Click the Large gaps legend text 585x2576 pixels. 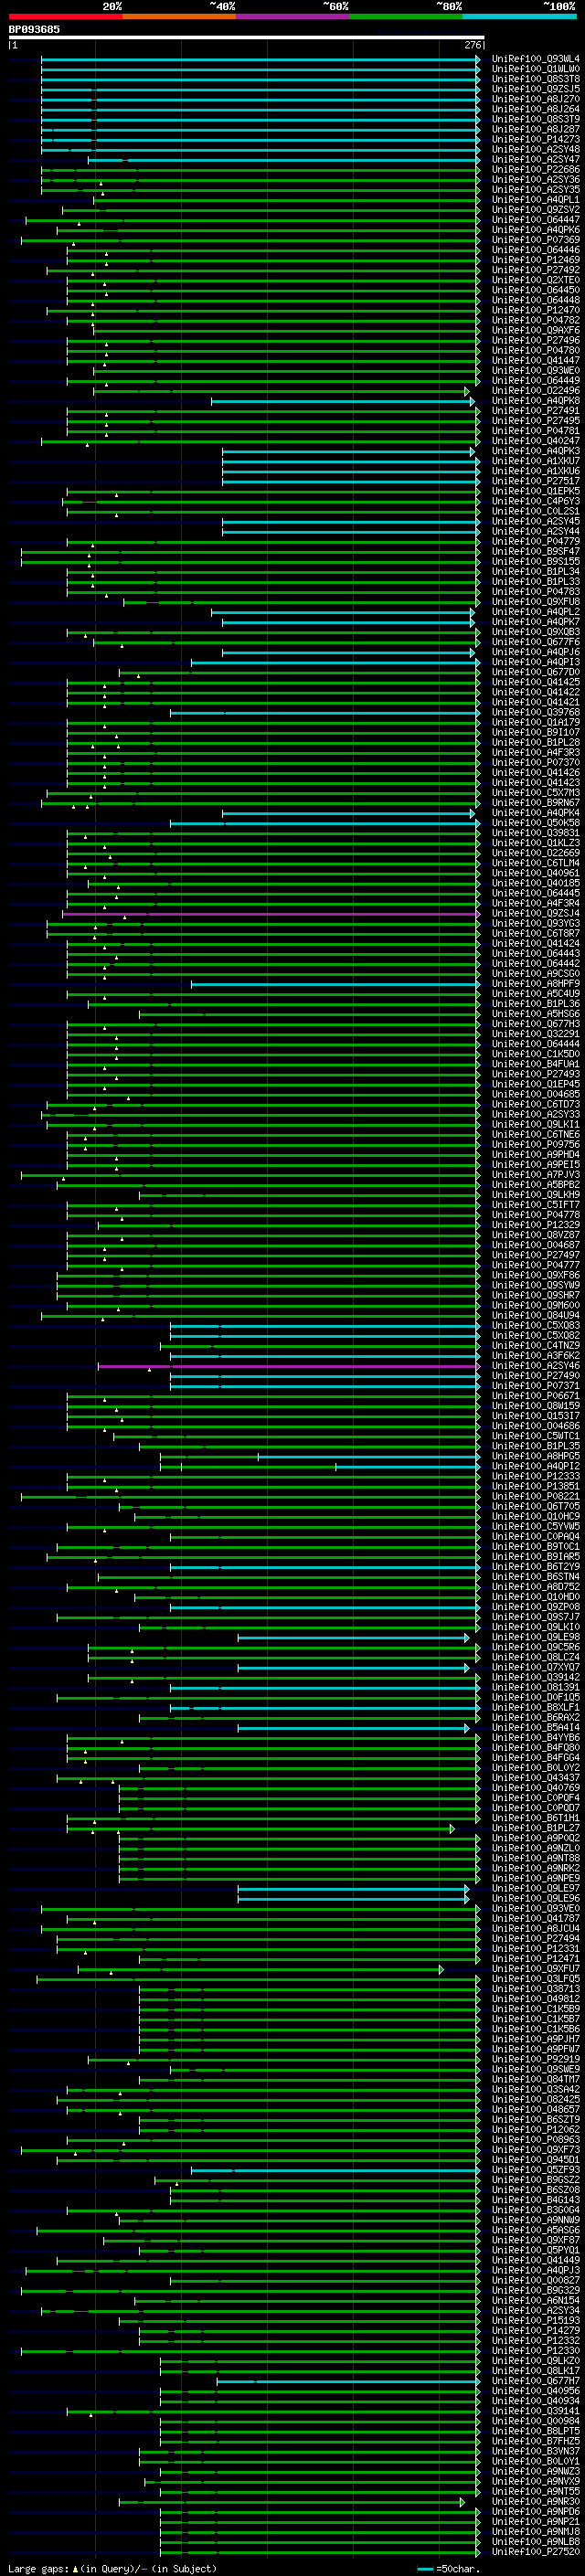38,2568
